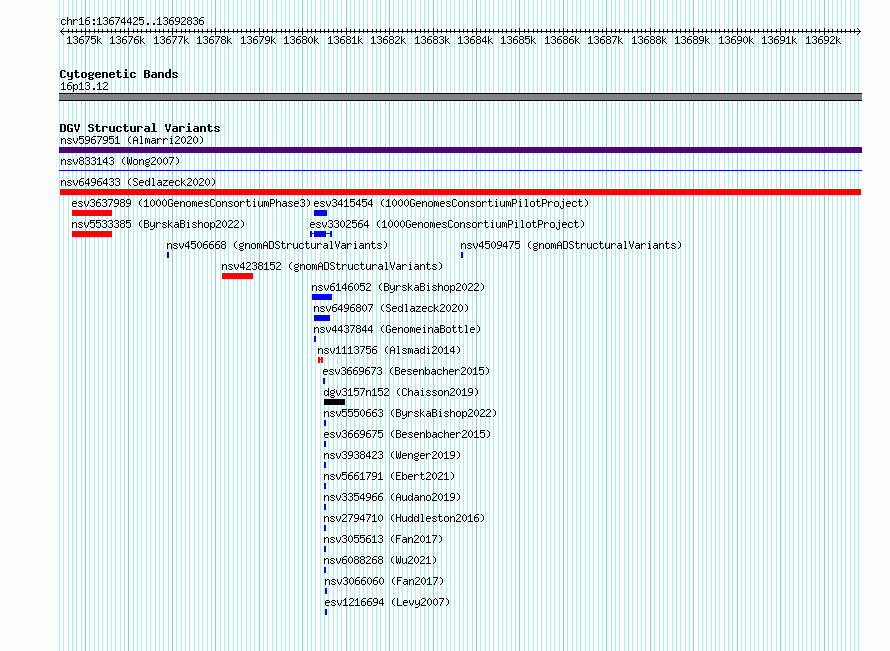Open nsv3938423 (Wenger2019) variant

[x=392, y=455]
